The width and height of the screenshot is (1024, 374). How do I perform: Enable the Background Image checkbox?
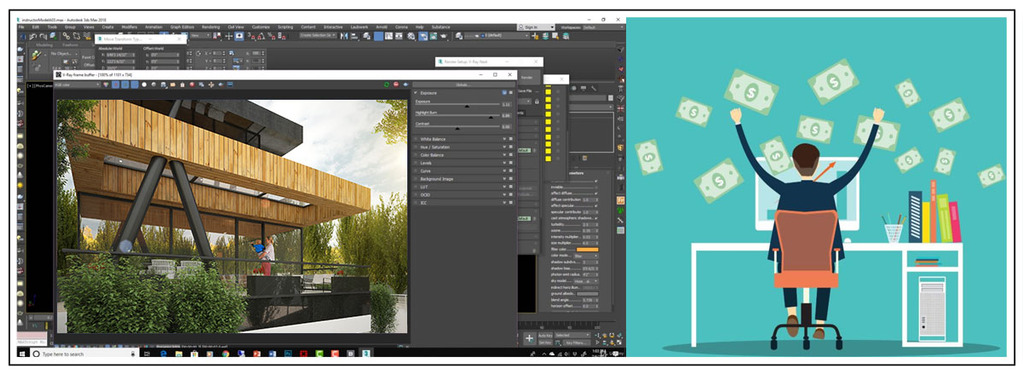click(415, 179)
